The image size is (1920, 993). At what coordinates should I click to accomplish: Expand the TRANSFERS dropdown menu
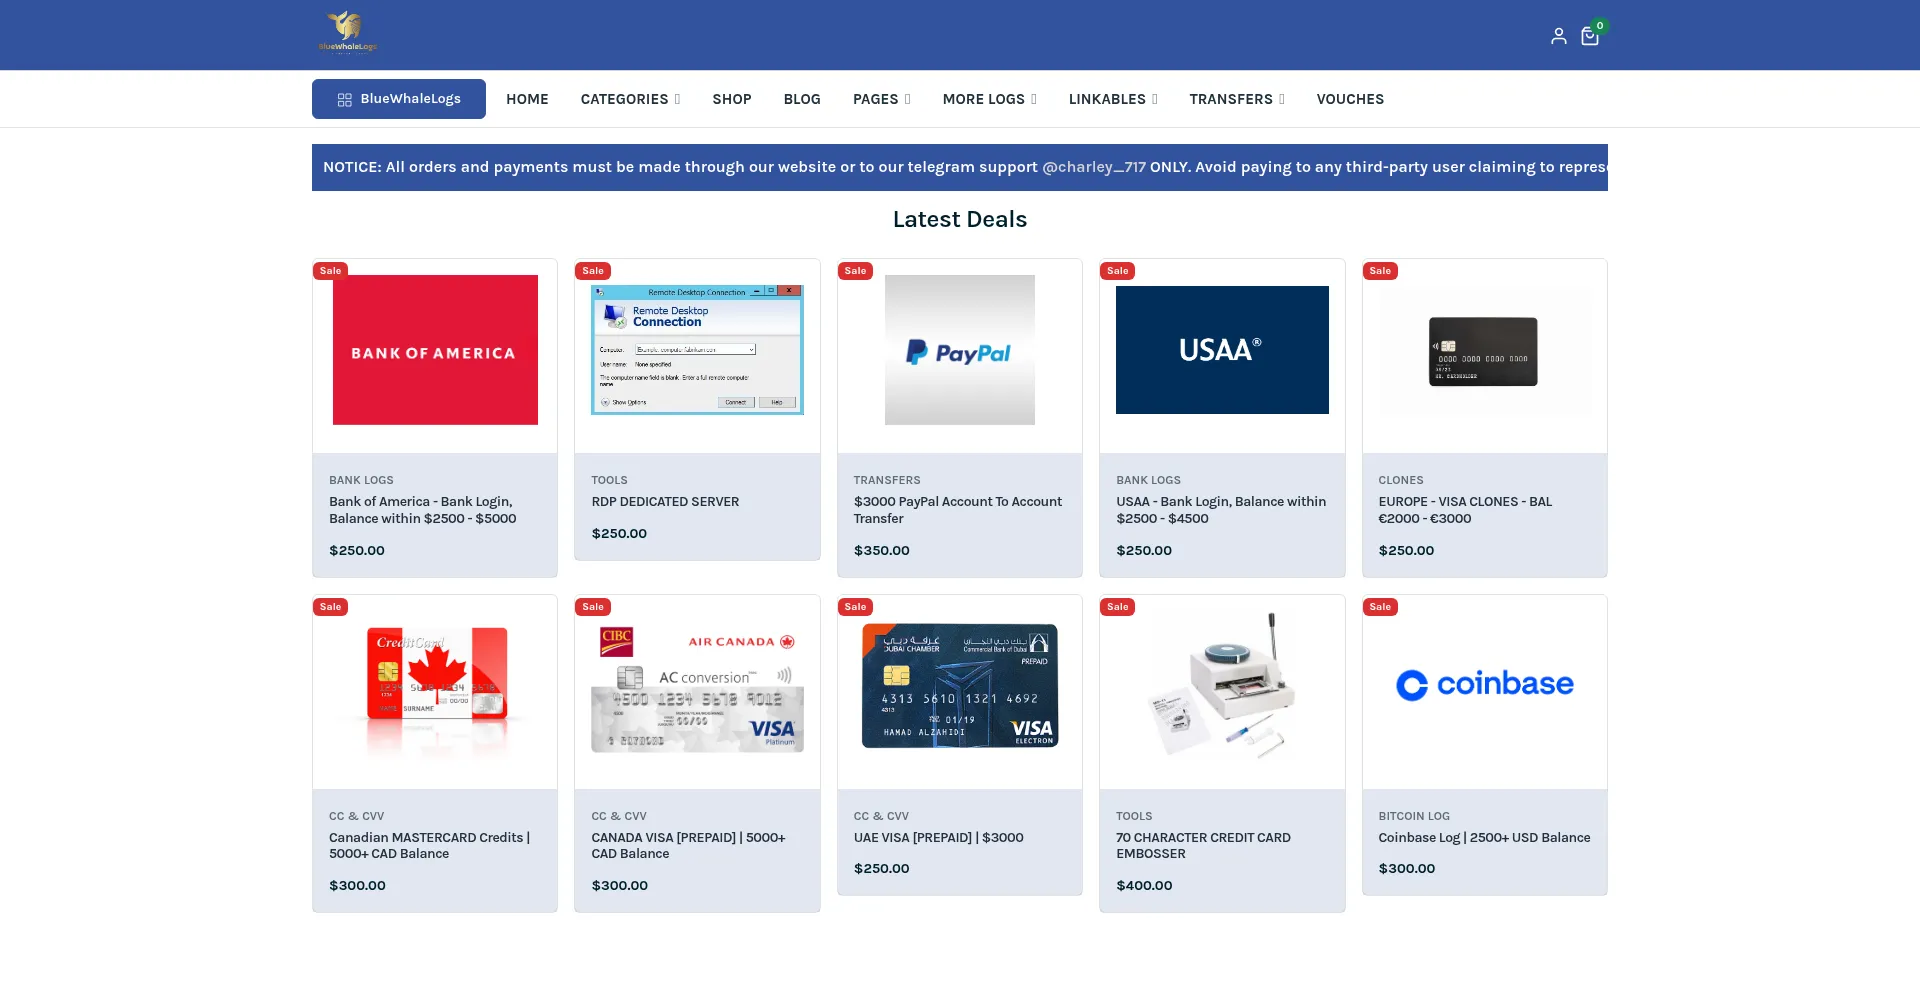click(x=1237, y=99)
